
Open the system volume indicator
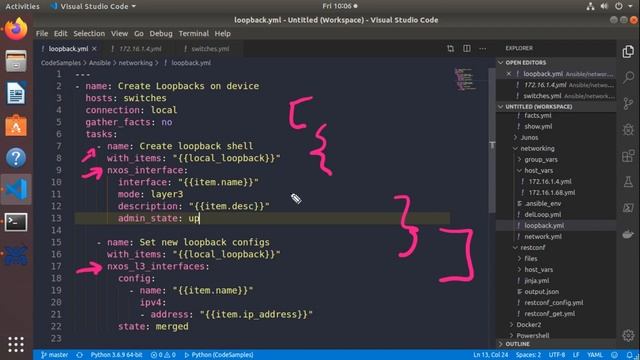point(604,6)
